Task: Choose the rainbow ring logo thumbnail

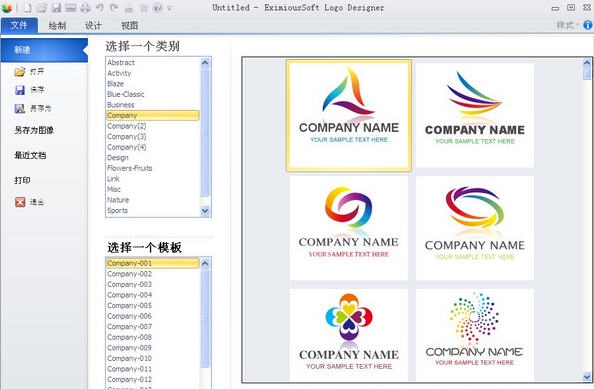Action: tap(349, 228)
